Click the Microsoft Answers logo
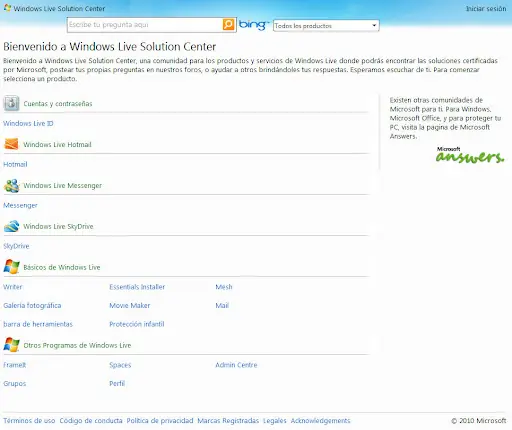 [x=470, y=155]
